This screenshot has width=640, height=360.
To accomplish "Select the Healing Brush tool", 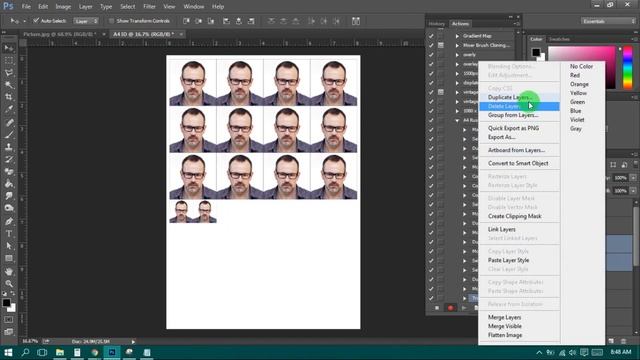I will [x=9, y=122].
